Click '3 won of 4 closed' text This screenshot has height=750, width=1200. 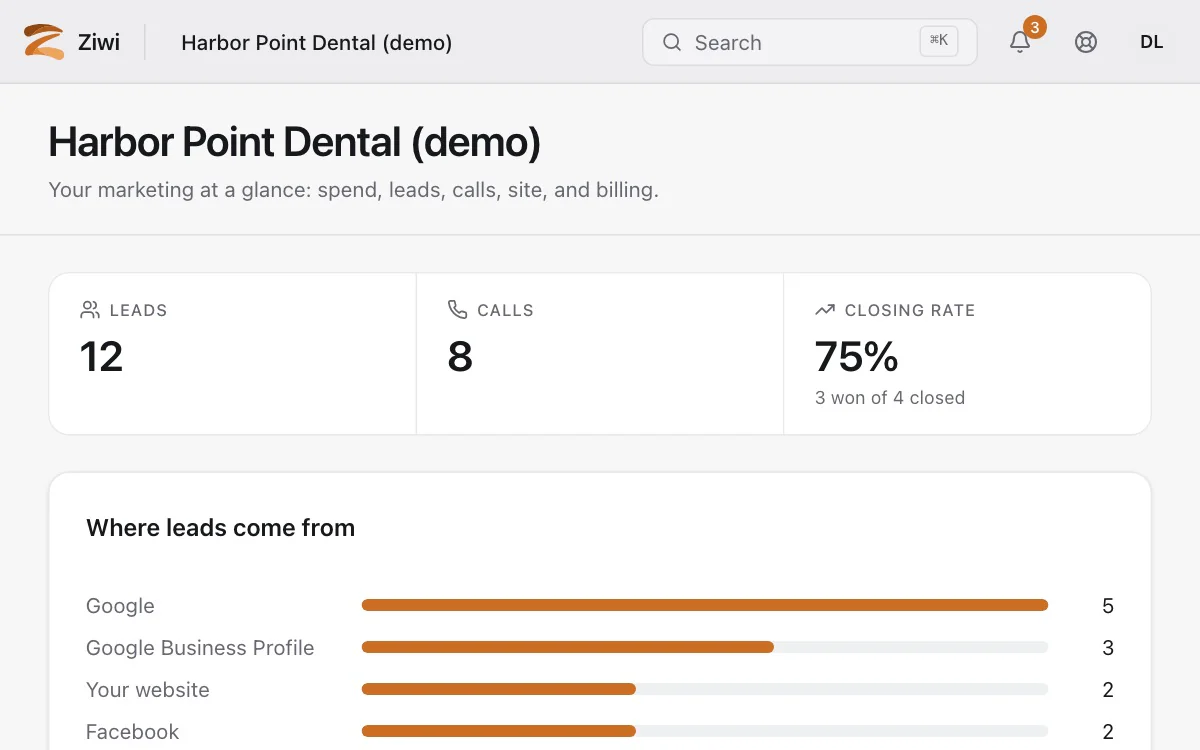(890, 398)
